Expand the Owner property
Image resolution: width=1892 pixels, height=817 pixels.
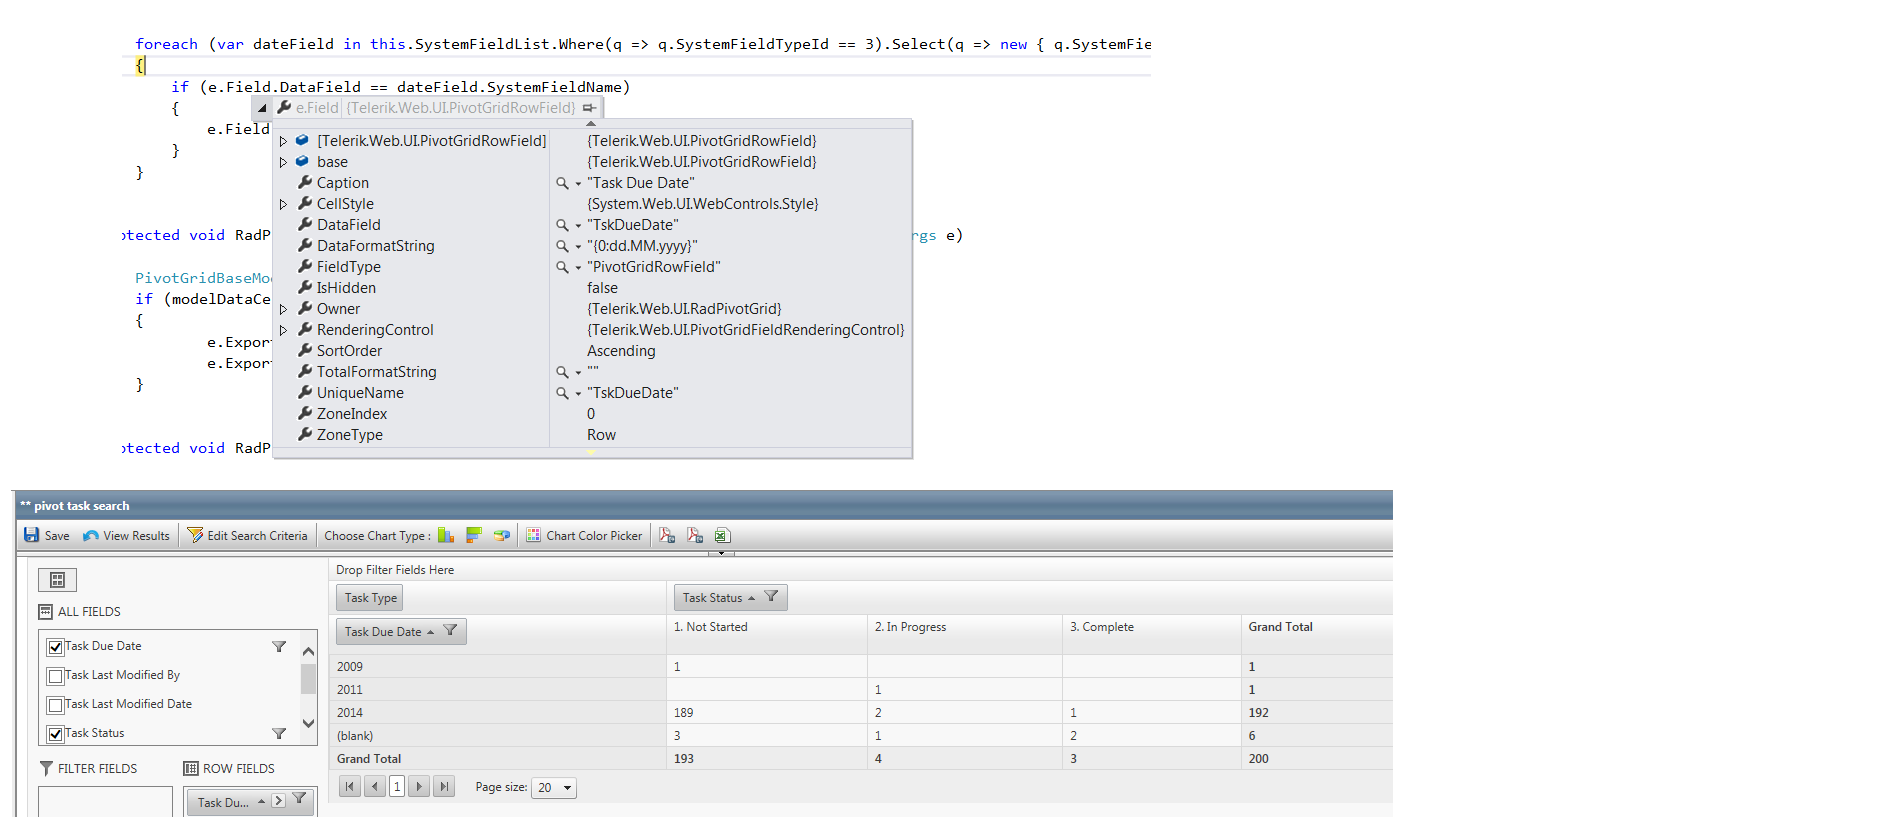pyautogui.click(x=283, y=309)
